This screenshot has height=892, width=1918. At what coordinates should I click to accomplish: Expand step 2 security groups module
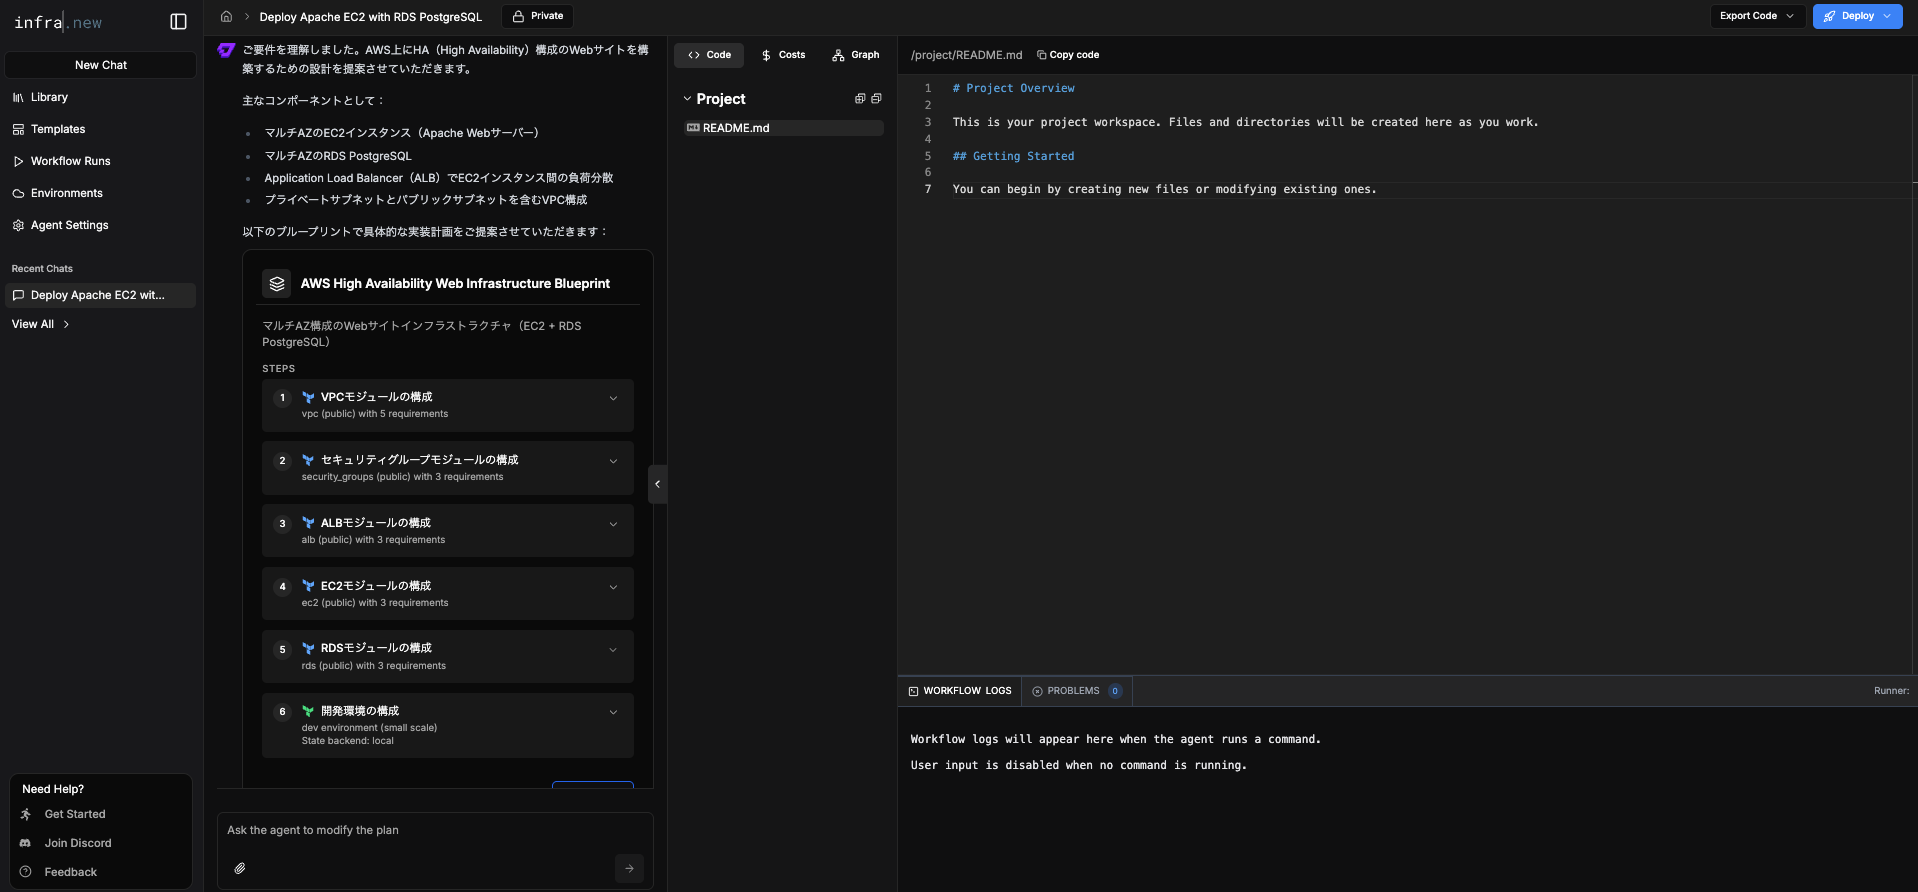point(613,461)
